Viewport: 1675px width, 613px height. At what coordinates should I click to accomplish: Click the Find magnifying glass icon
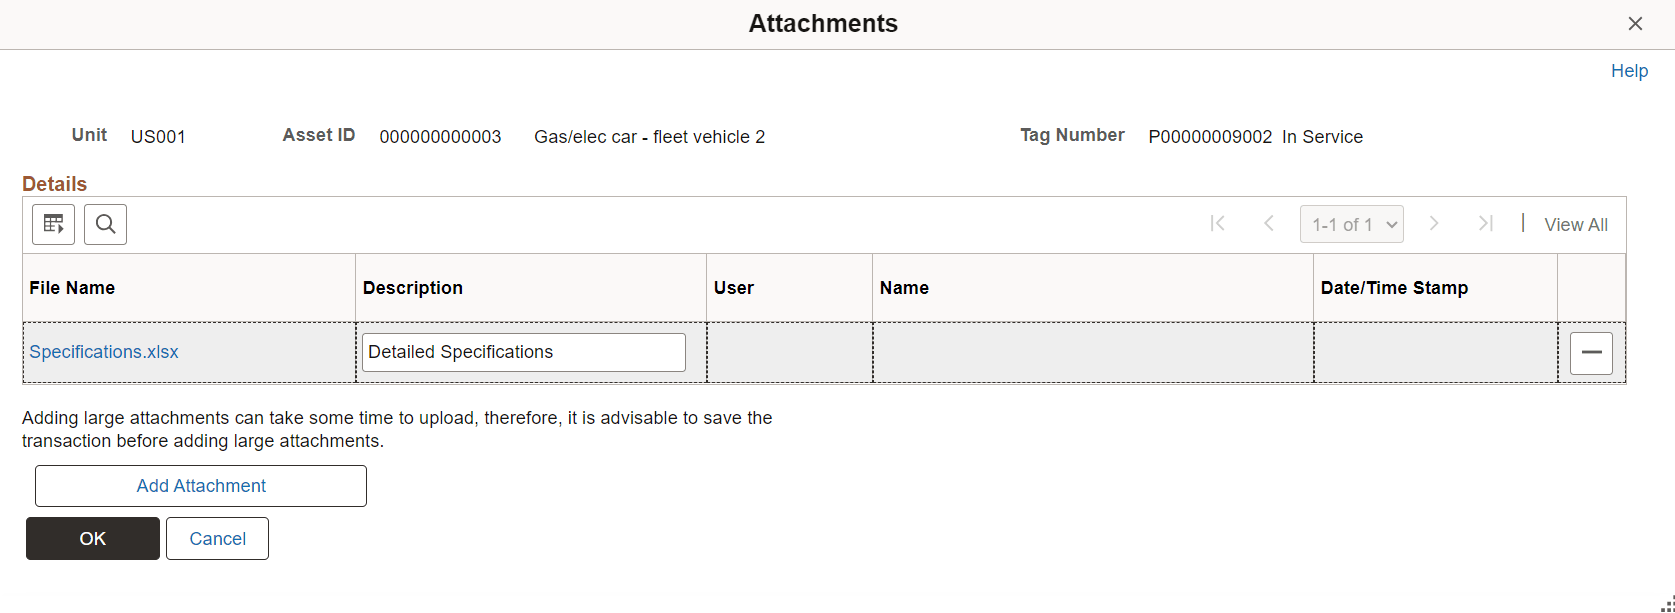[x=105, y=224]
